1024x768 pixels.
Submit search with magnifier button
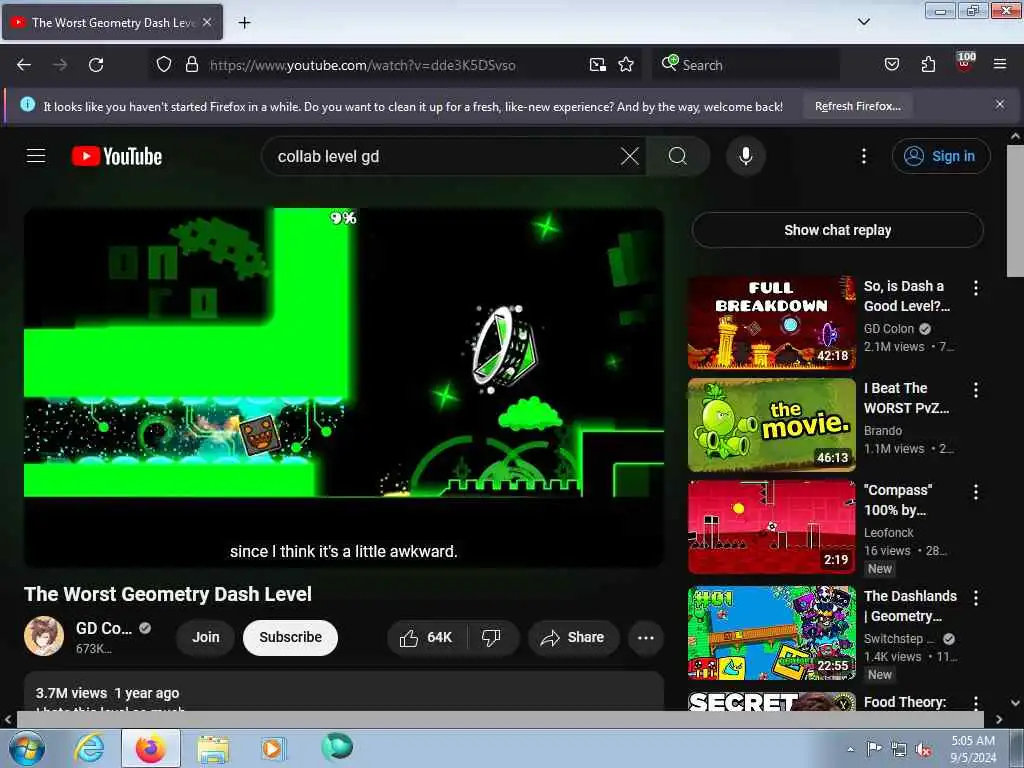(x=677, y=157)
